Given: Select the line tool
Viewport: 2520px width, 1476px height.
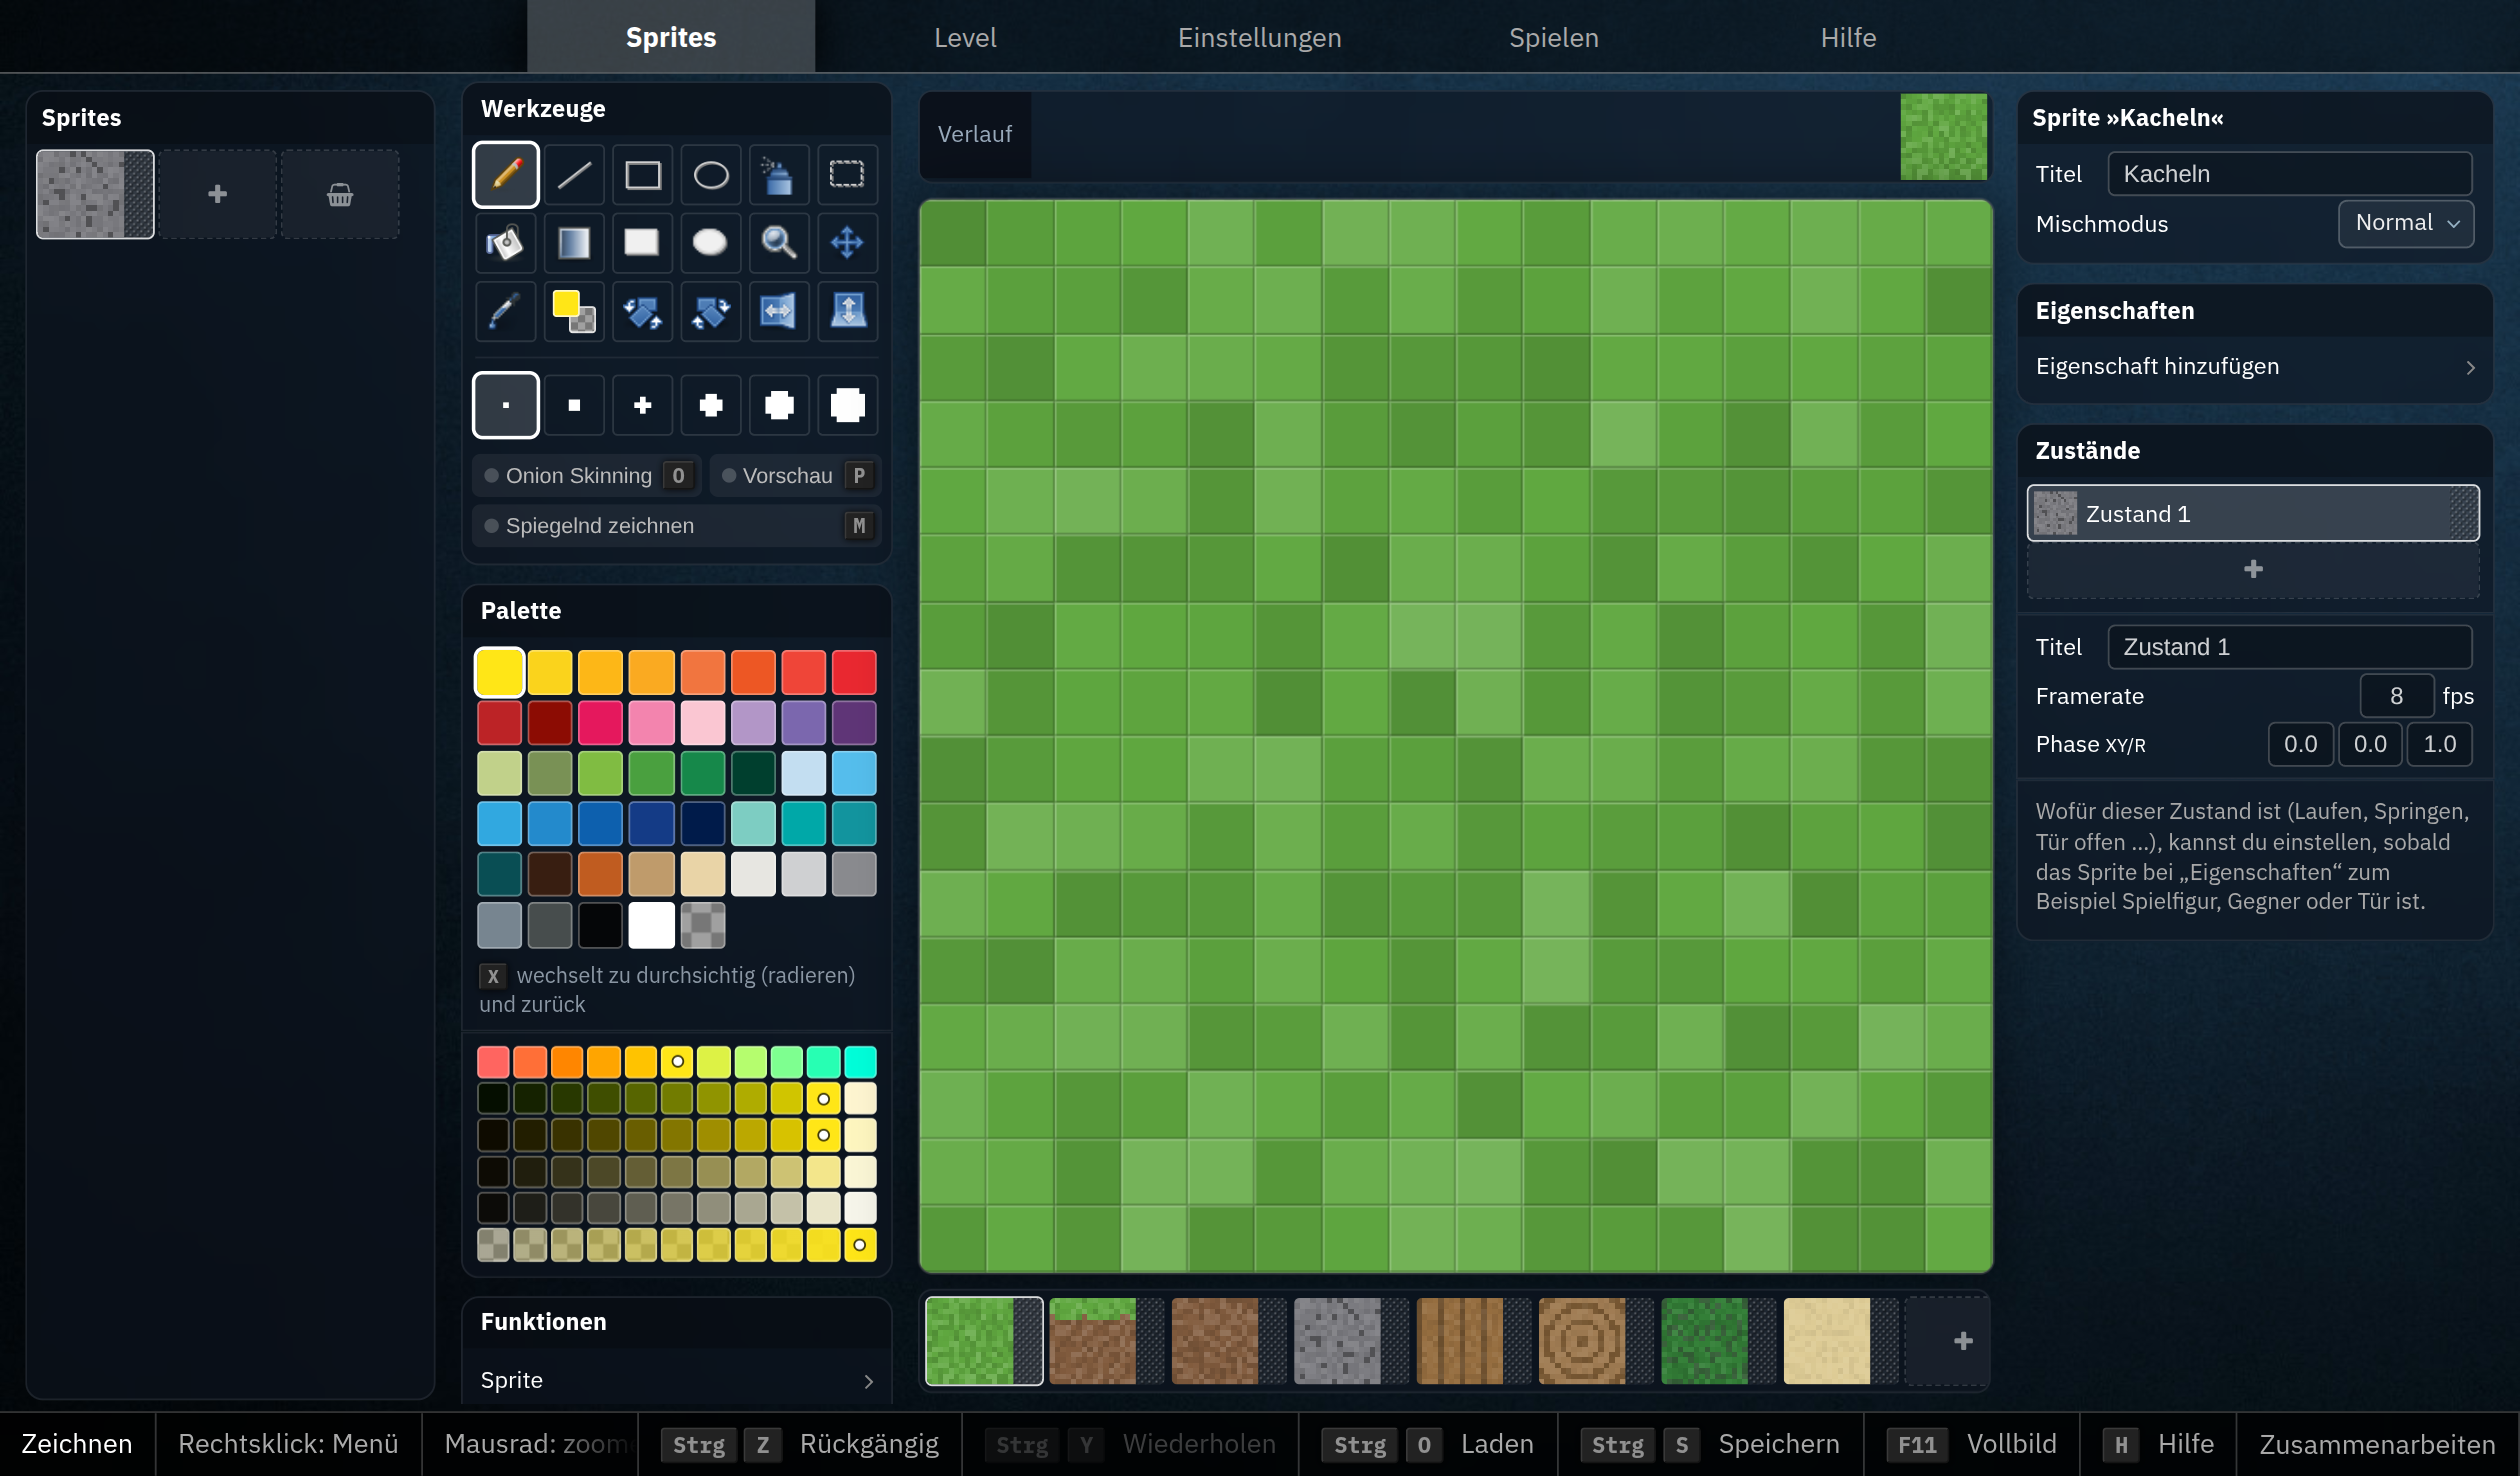Looking at the screenshot, I should point(574,175).
